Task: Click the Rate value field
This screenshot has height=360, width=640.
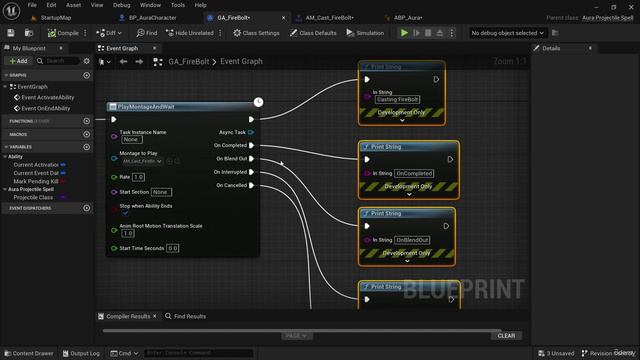Action: pos(138,177)
